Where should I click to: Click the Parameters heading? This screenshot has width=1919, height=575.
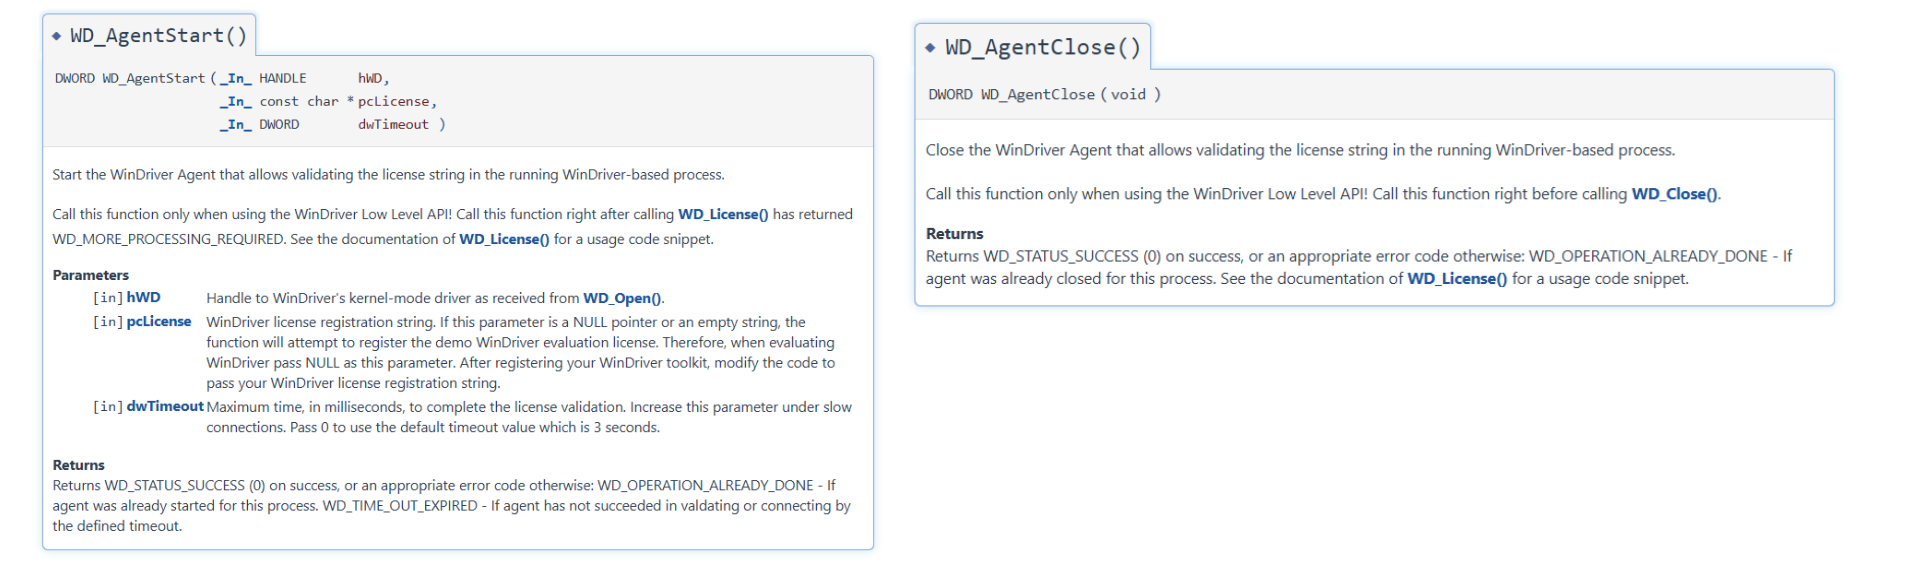click(91, 275)
